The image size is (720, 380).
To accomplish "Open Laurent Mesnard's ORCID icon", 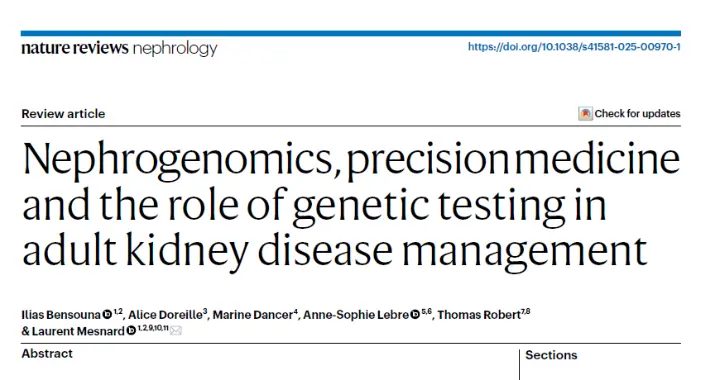I will 131,331.
